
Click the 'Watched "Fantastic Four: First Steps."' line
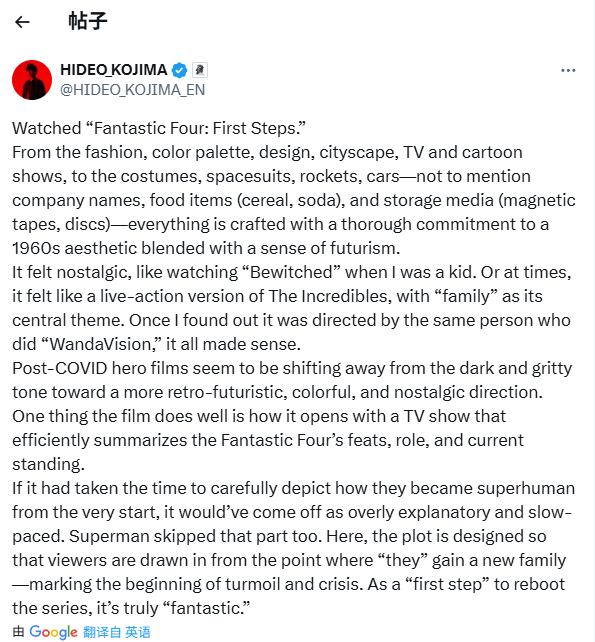point(159,129)
